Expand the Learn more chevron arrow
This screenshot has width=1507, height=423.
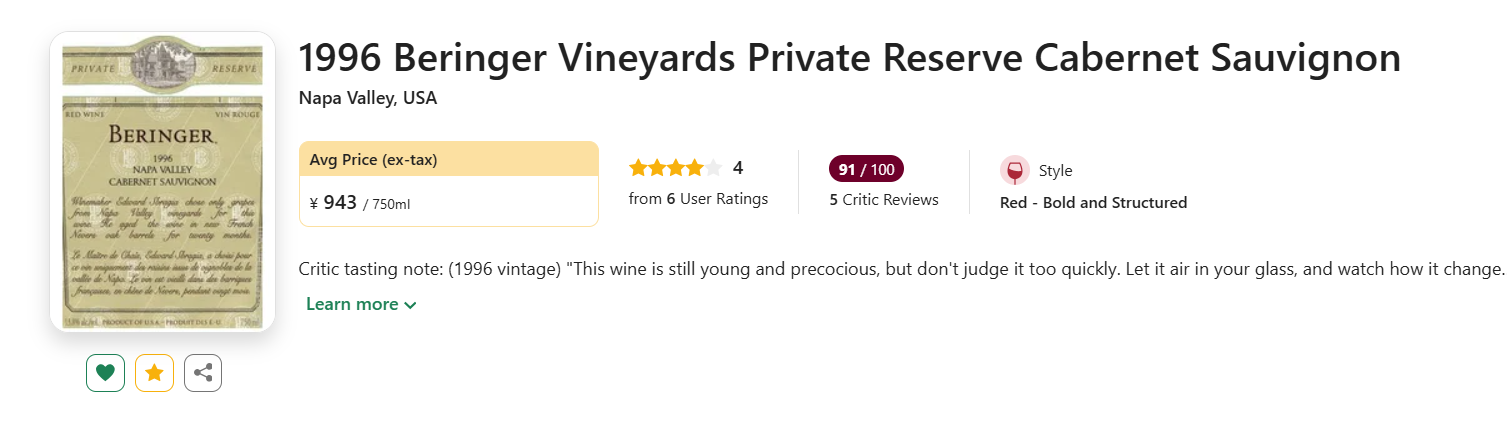point(410,305)
